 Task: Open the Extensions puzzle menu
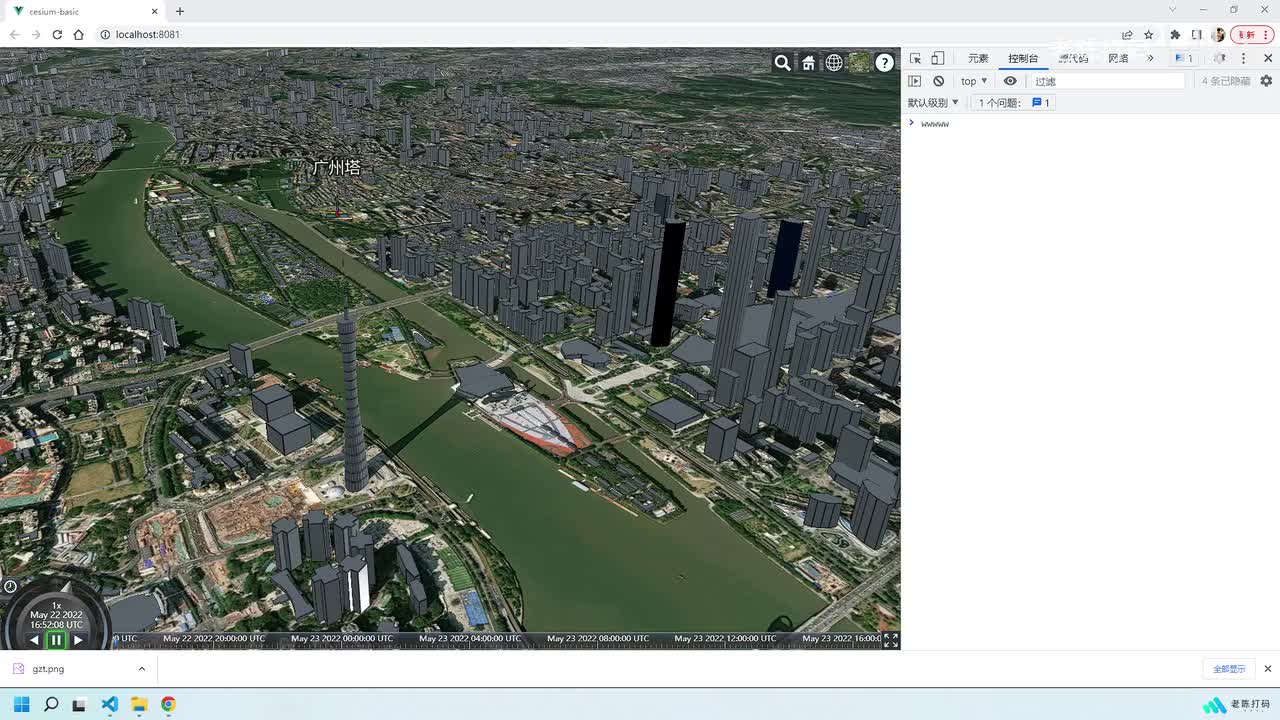click(1175, 34)
